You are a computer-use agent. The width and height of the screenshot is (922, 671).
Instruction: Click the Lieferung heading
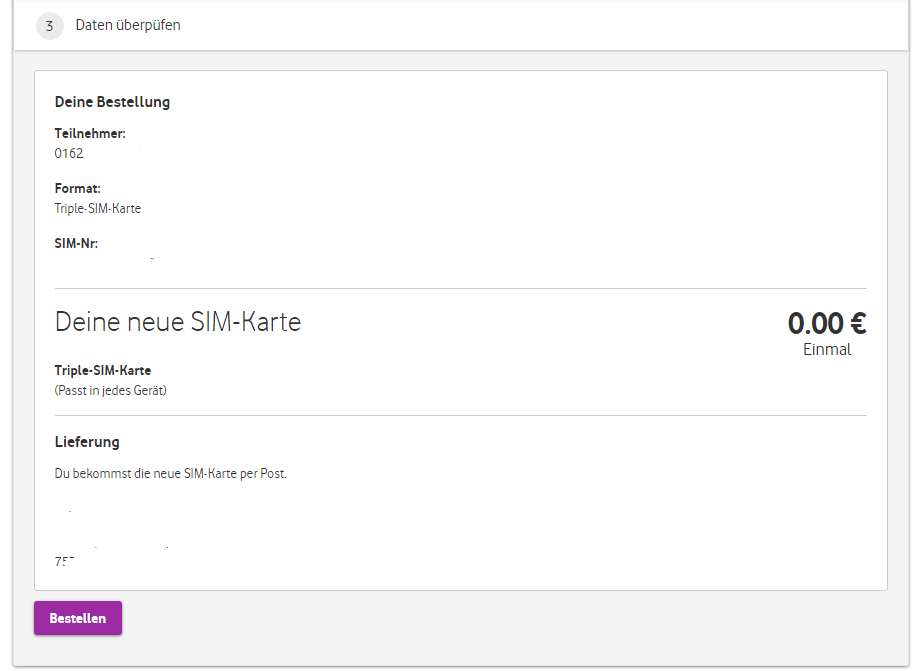click(x=87, y=442)
